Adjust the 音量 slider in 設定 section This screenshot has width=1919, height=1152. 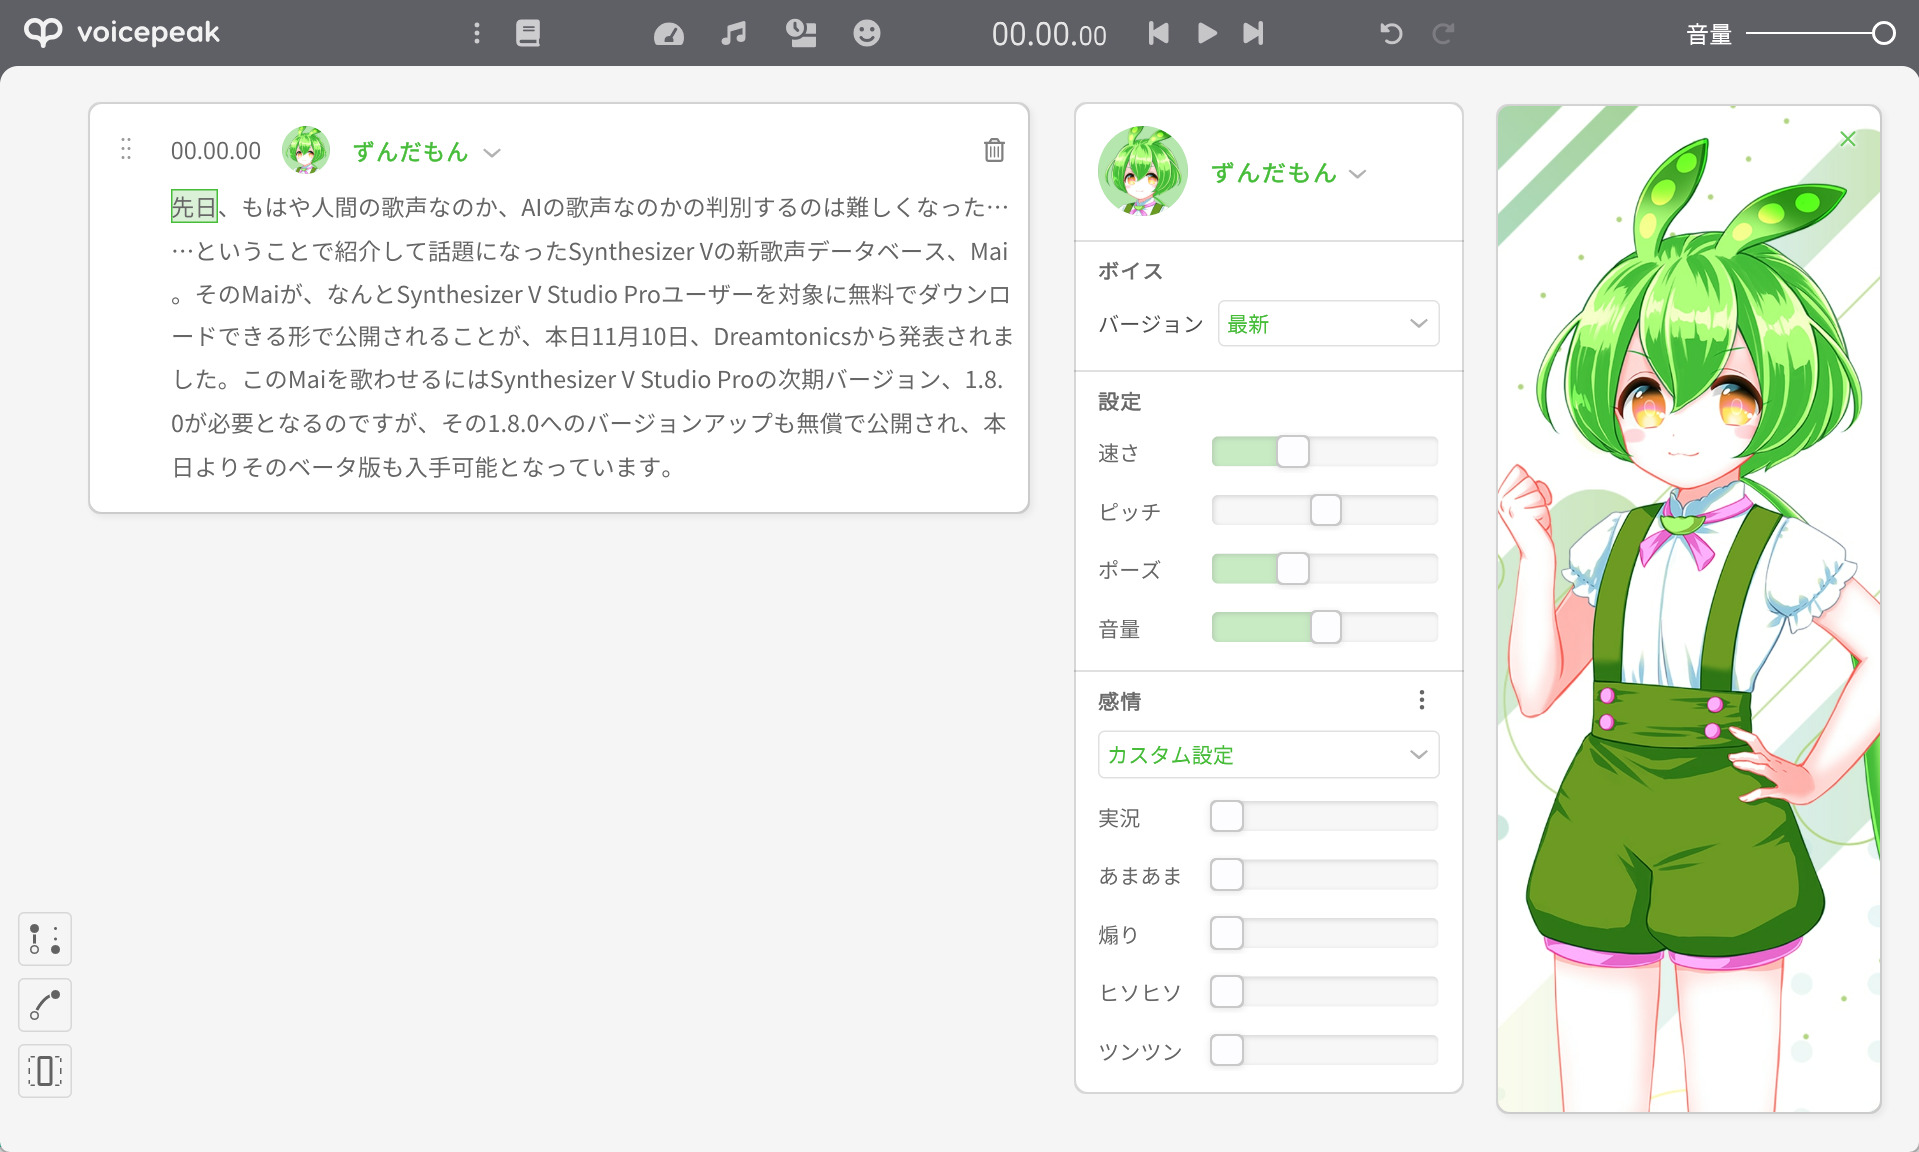1325,627
